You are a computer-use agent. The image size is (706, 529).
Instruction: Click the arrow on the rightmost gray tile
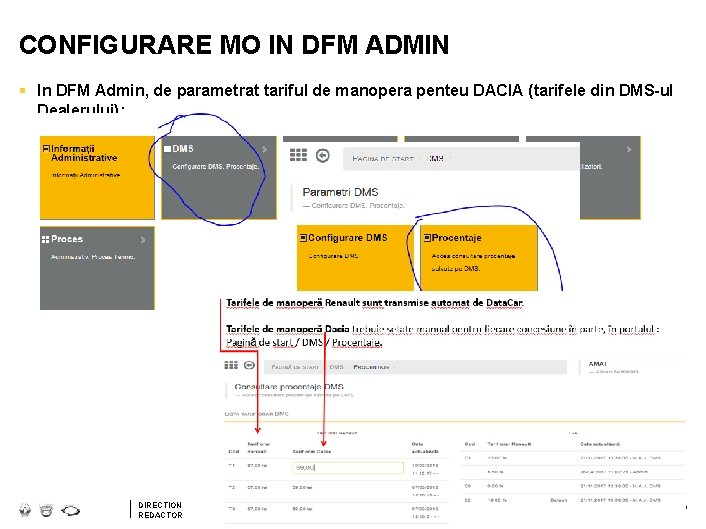629,149
